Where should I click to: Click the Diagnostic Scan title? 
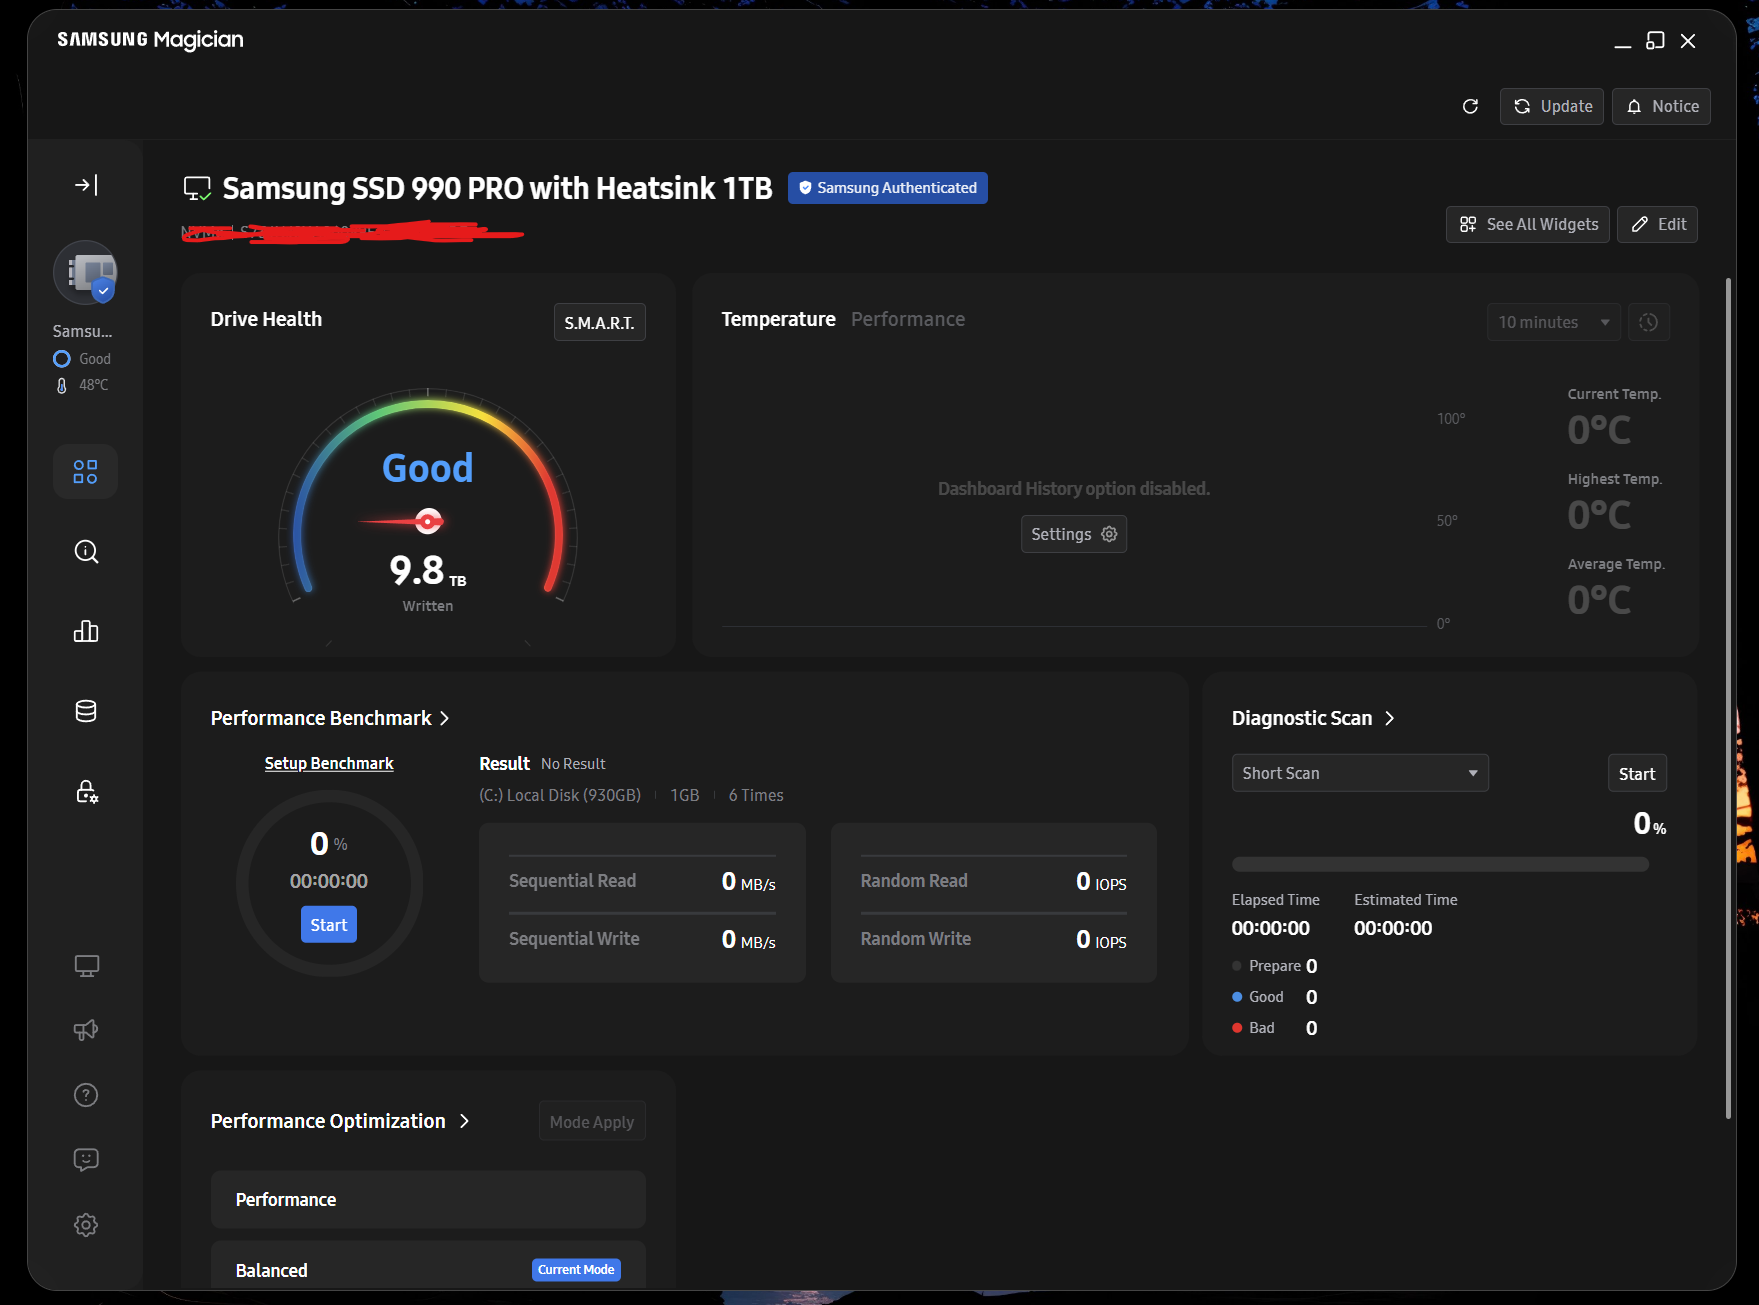point(1302,719)
